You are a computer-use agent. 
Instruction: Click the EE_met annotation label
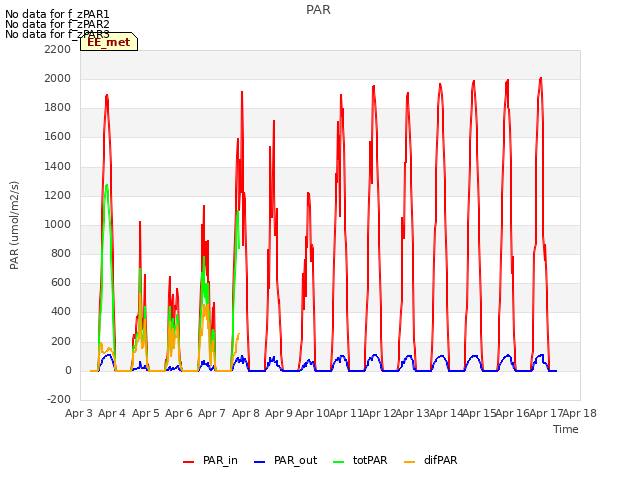pyautogui.click(x=109, y=42)
